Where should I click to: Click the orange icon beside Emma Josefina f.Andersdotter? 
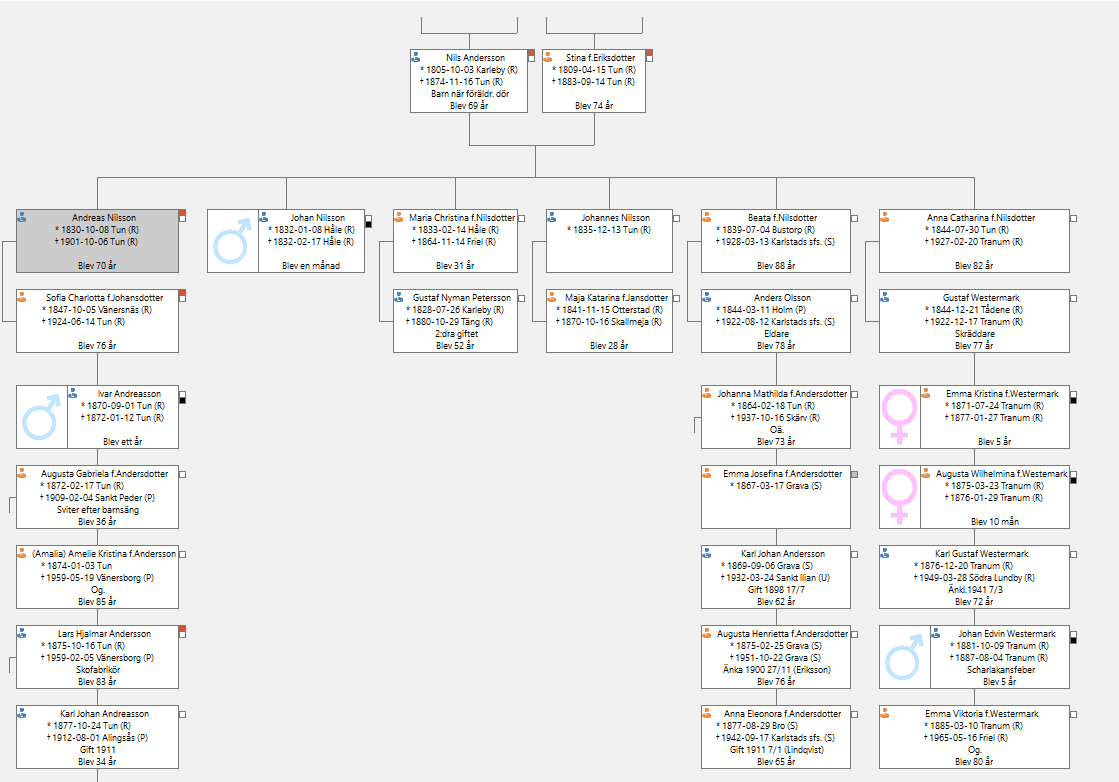click(x=707, y=472)
